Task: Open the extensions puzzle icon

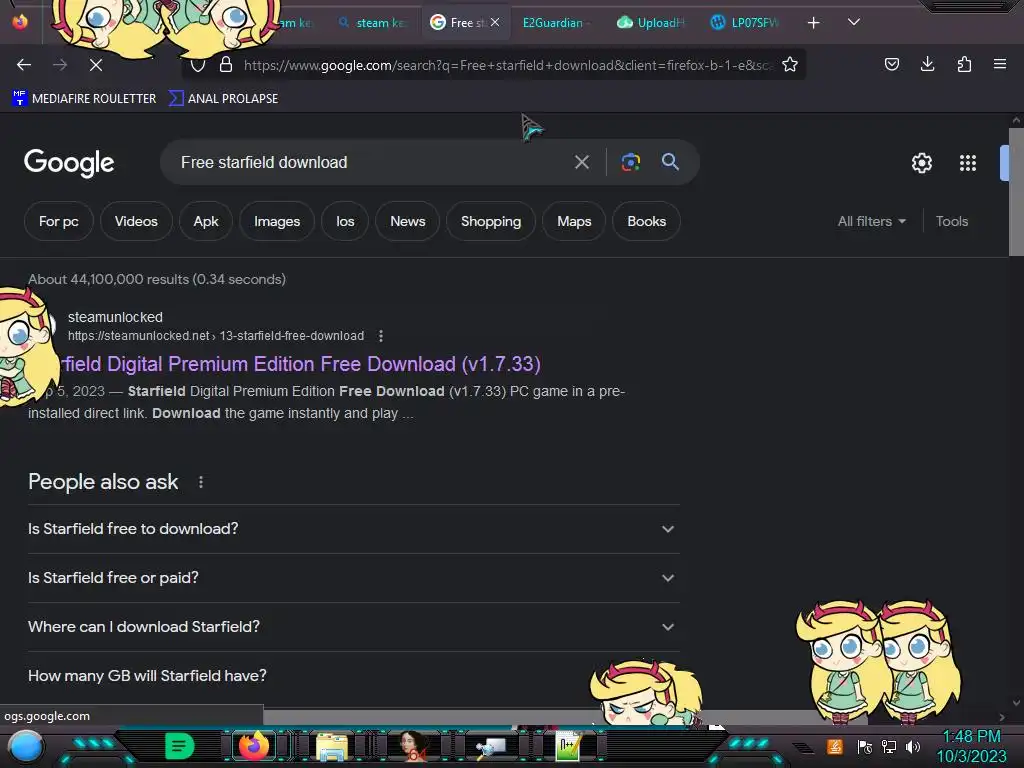Action: pyautogui.click(x=964, y=64)
